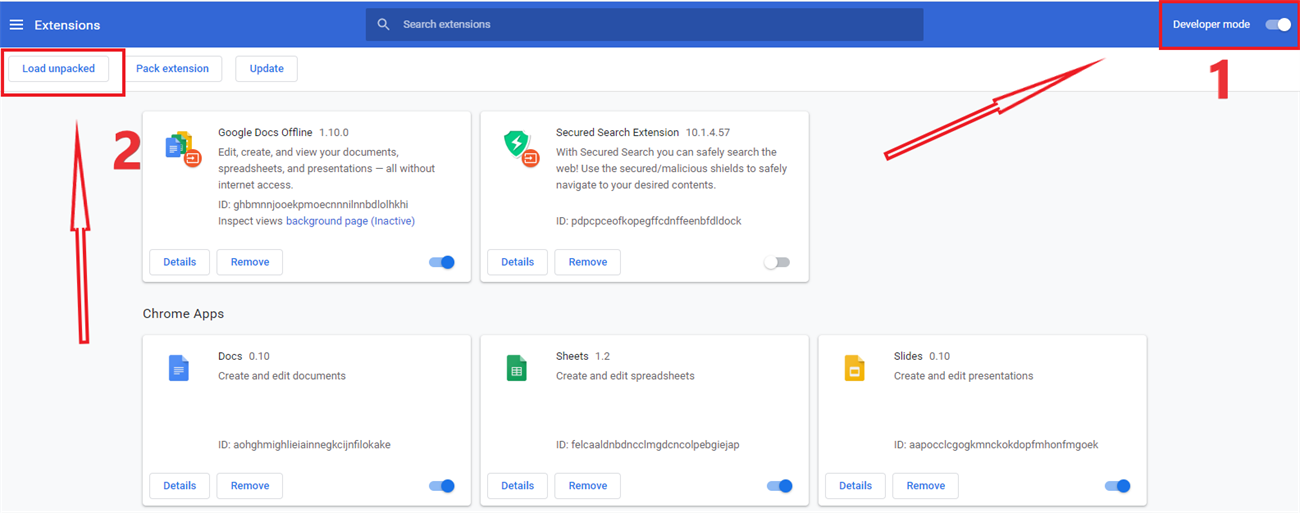
Task: Enable the Secured Search Extension
Action: (777, 262)
